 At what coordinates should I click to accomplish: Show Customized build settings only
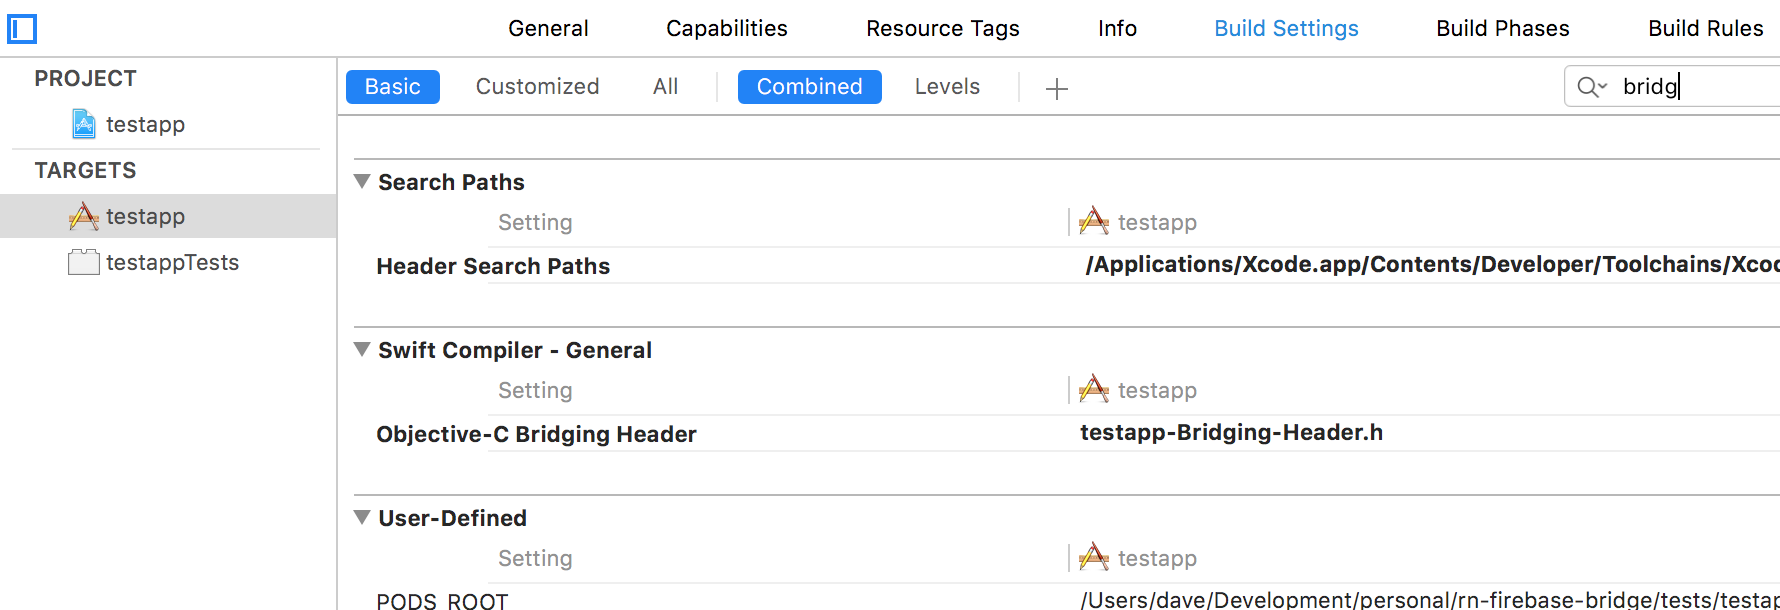[537, 87]
